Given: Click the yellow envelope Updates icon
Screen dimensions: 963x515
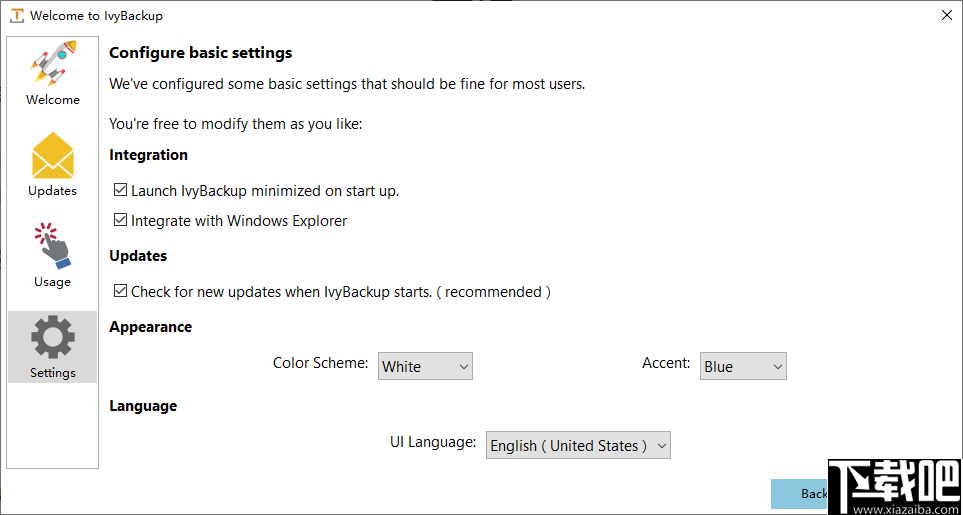Looking at the screenshot, I should tap(53, 155).
